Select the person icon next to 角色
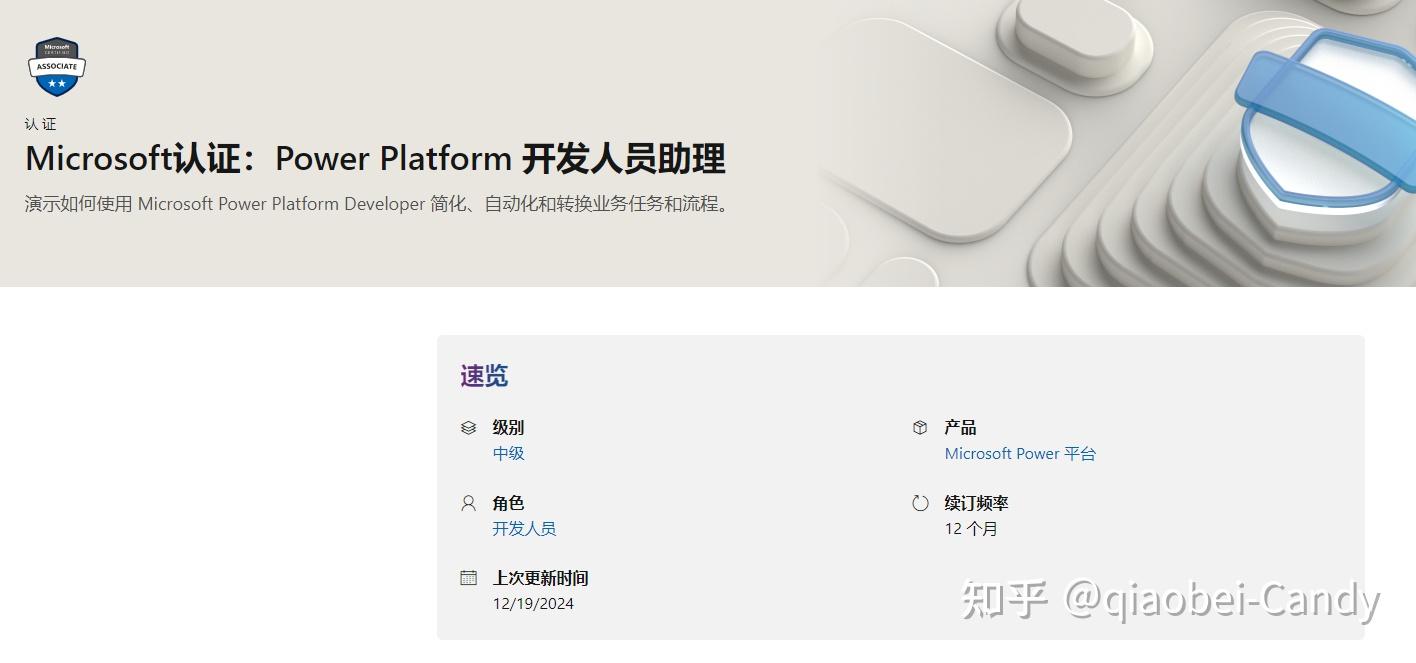This screenshot has height=663, width=1416. (468, 503)
